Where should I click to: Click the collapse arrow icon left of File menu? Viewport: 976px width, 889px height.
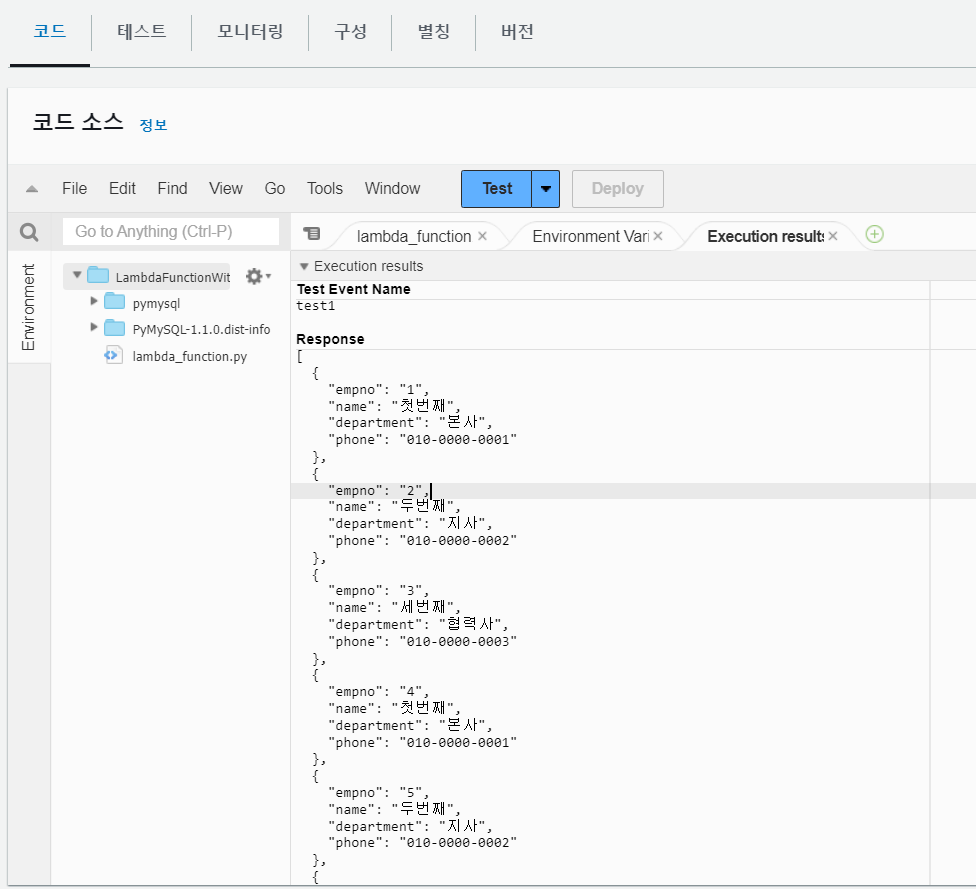coord(32,189)
